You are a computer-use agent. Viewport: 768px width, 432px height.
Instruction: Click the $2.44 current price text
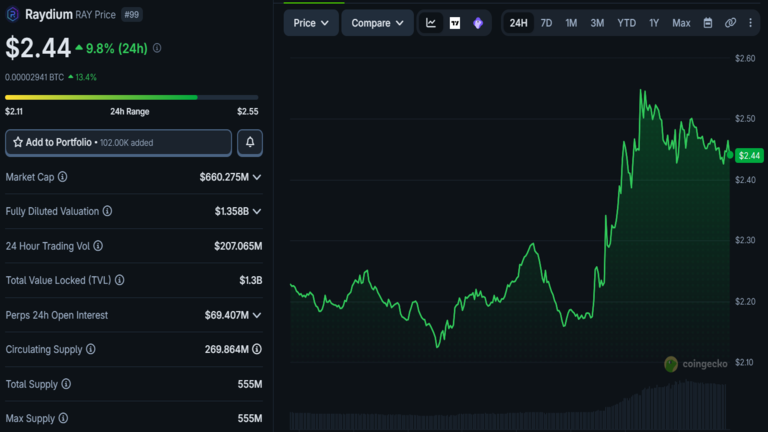pyautogui.click(x=38, y=48)
